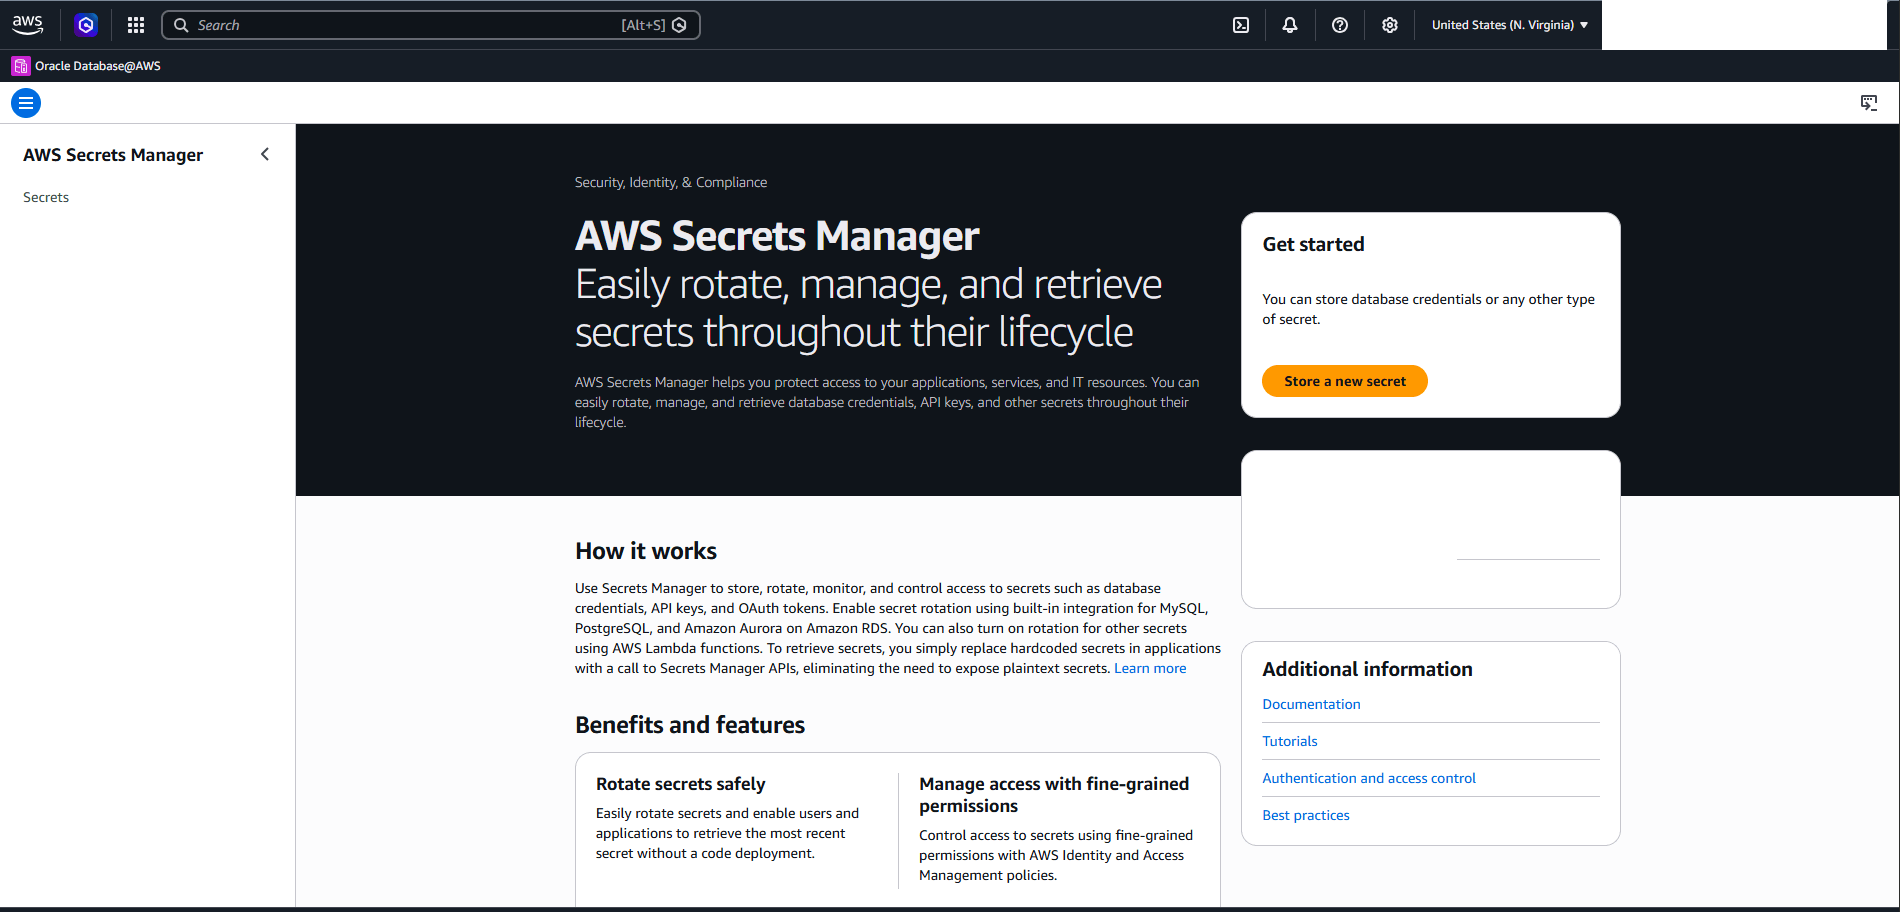This screenshot has width=1900, height=912.
Task: Click the Benefits and features heading
Action: click(690, 725)
